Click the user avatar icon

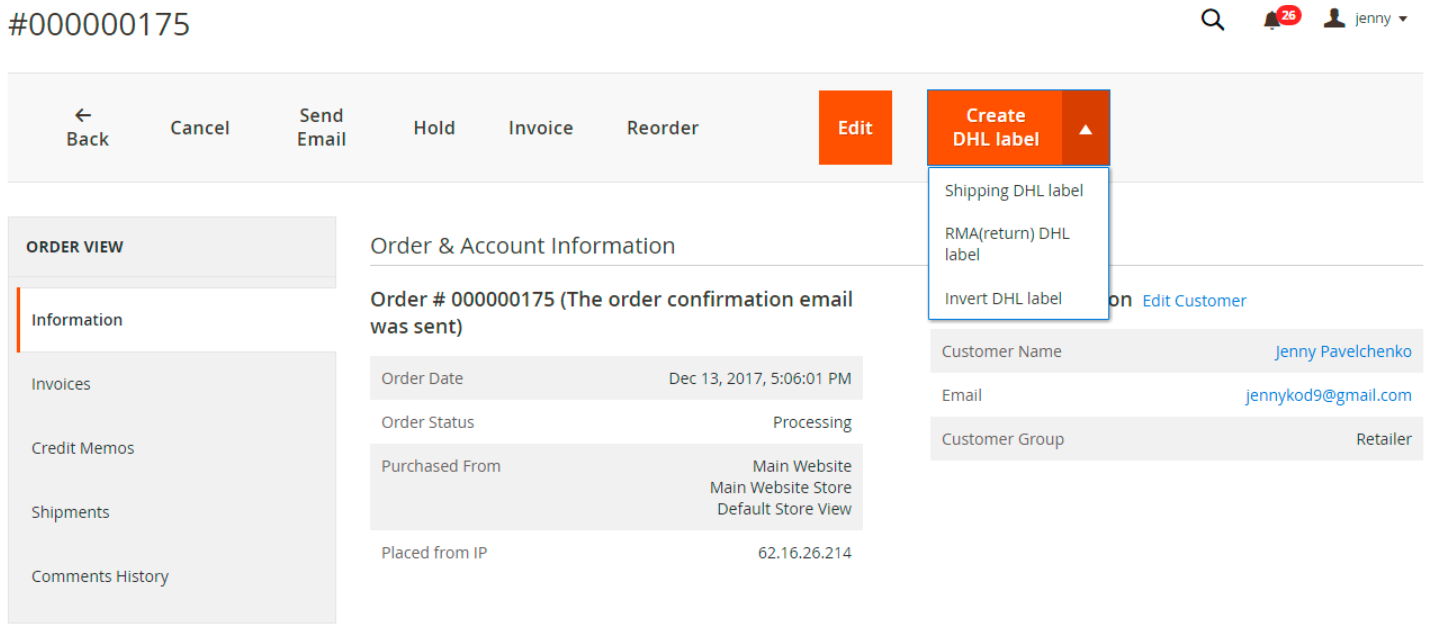1334,18
